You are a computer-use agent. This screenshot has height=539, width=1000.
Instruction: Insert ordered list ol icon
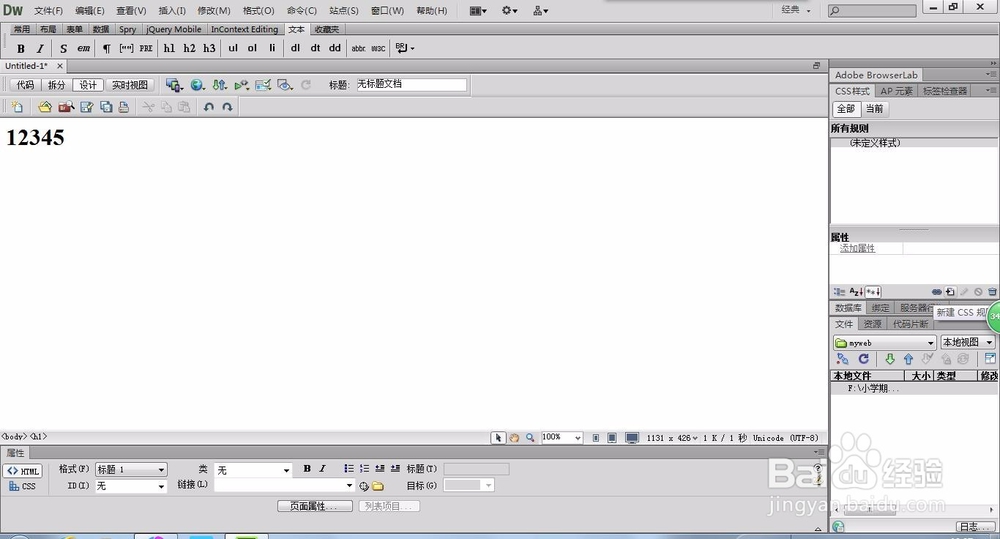[252, 48]
